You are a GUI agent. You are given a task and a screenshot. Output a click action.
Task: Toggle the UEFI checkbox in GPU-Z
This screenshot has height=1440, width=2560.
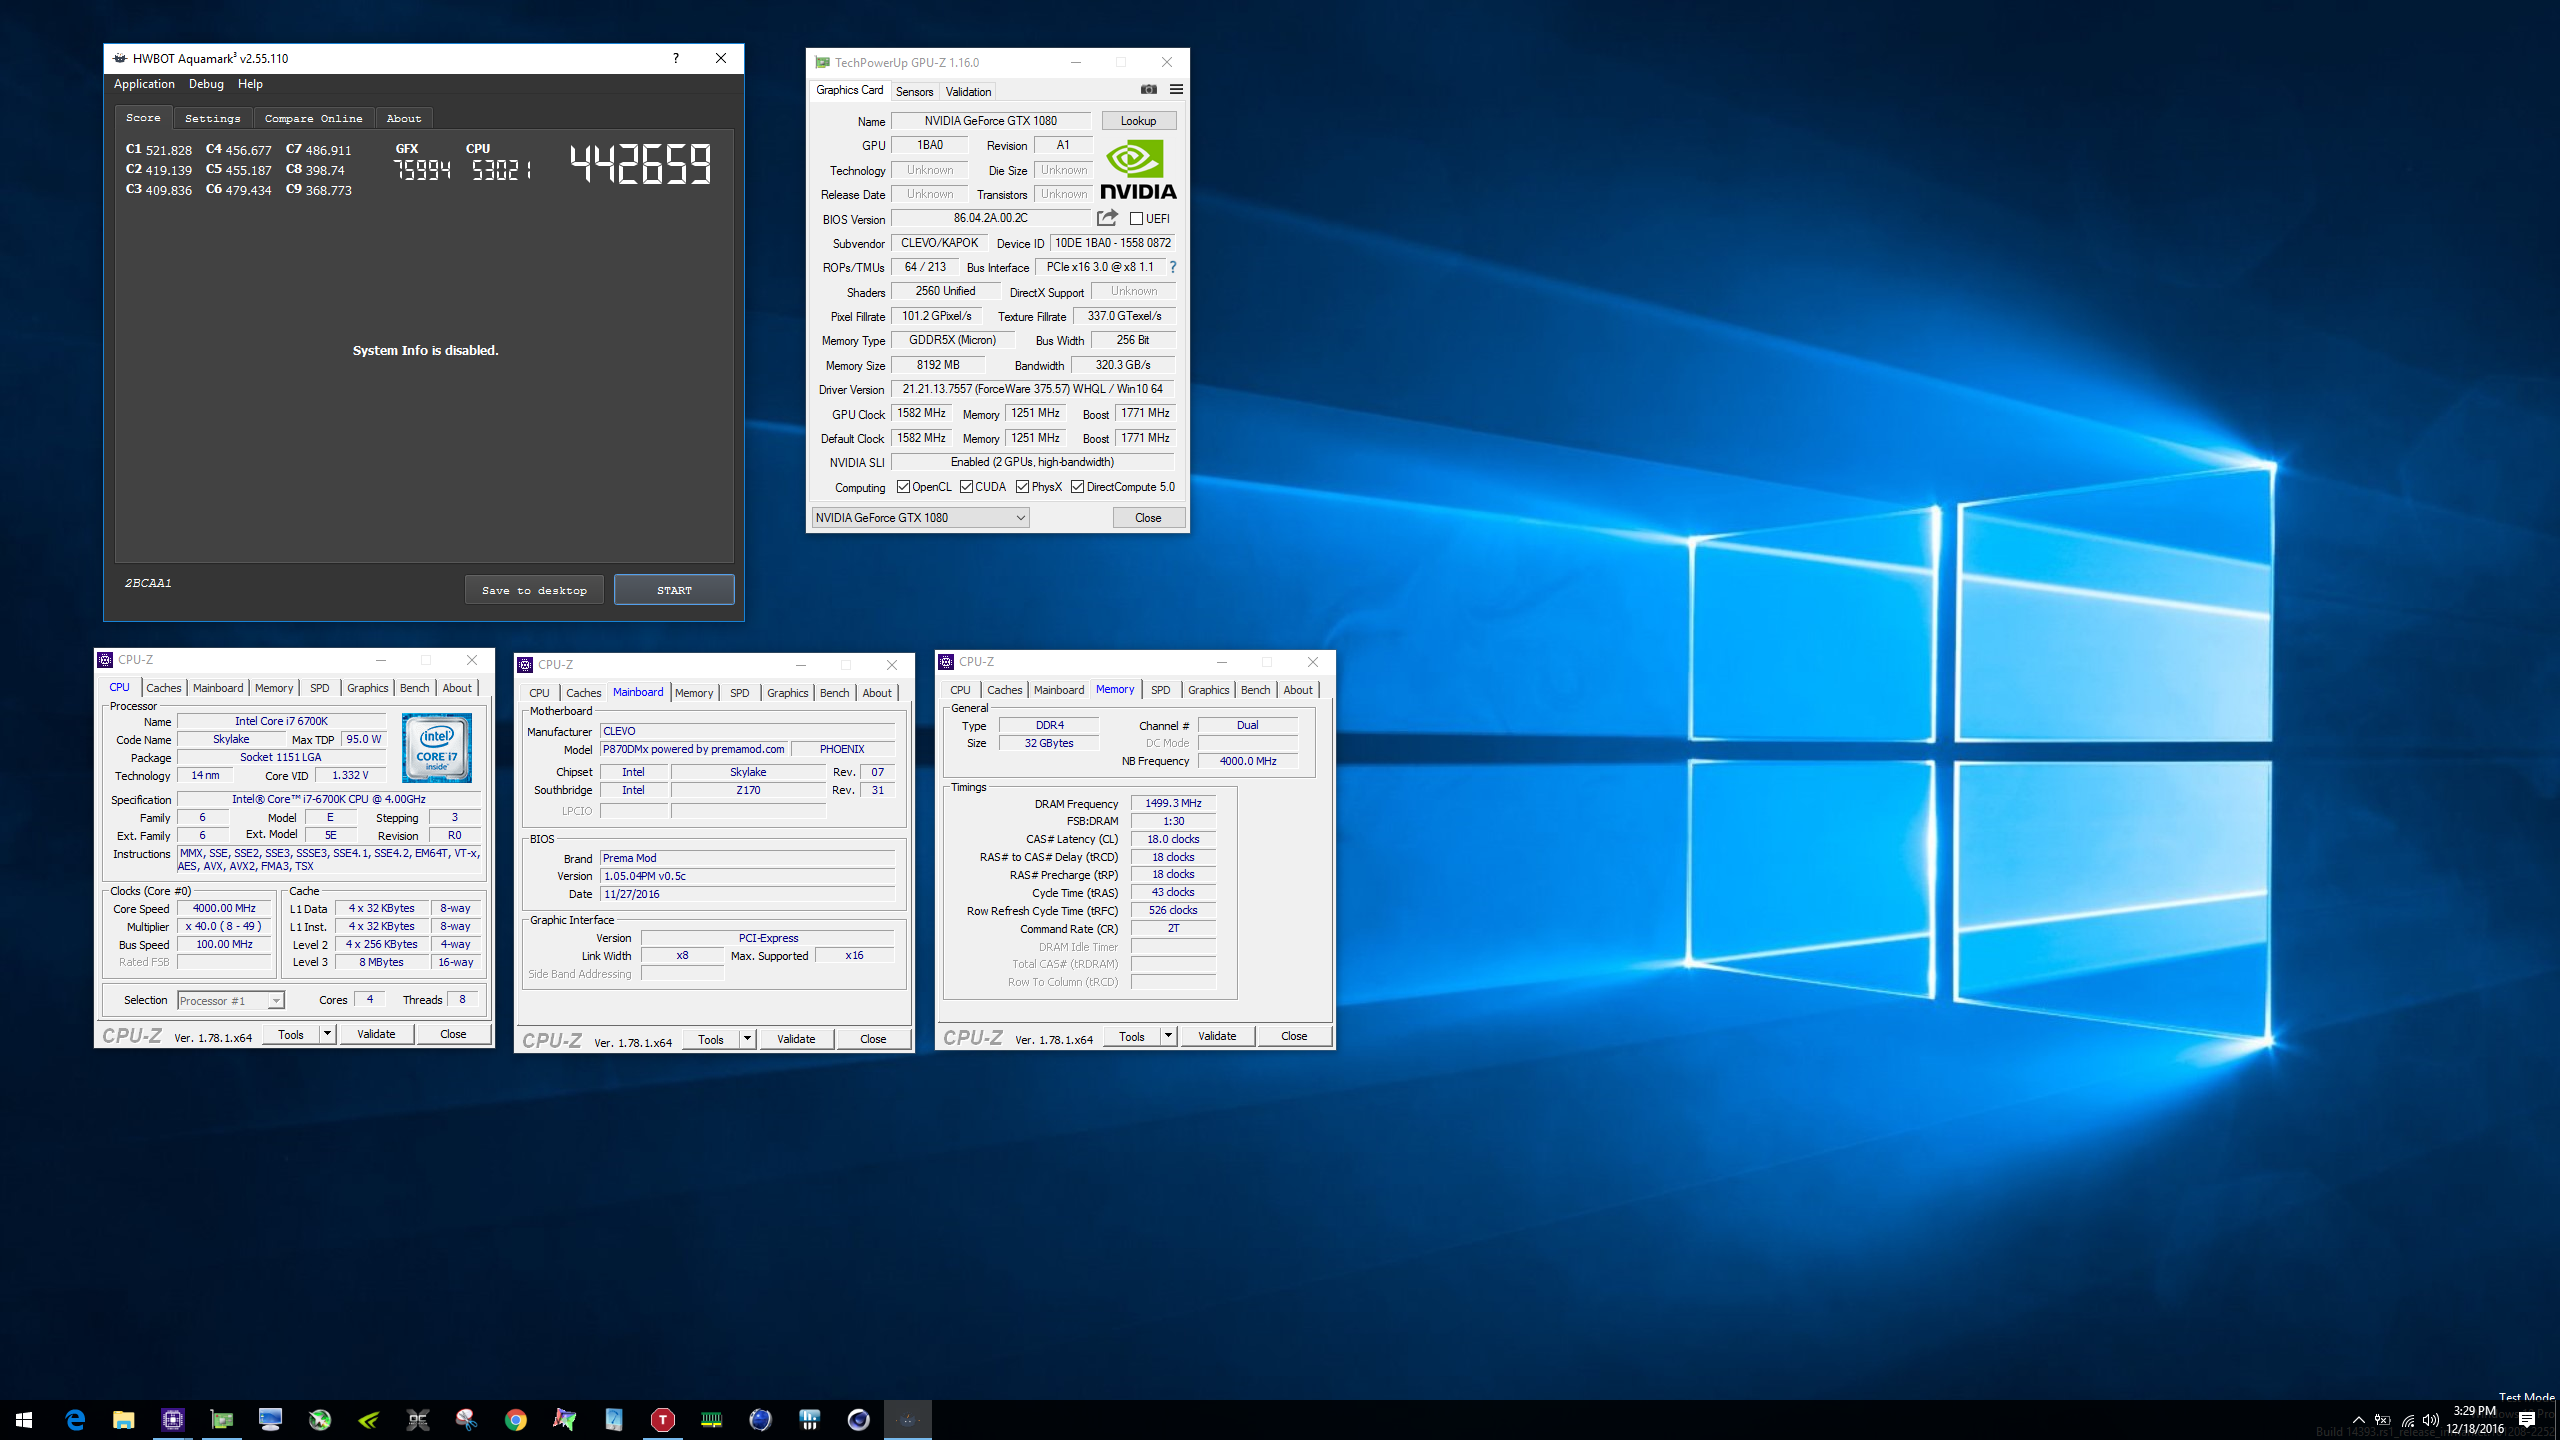tap(1136, 218)
